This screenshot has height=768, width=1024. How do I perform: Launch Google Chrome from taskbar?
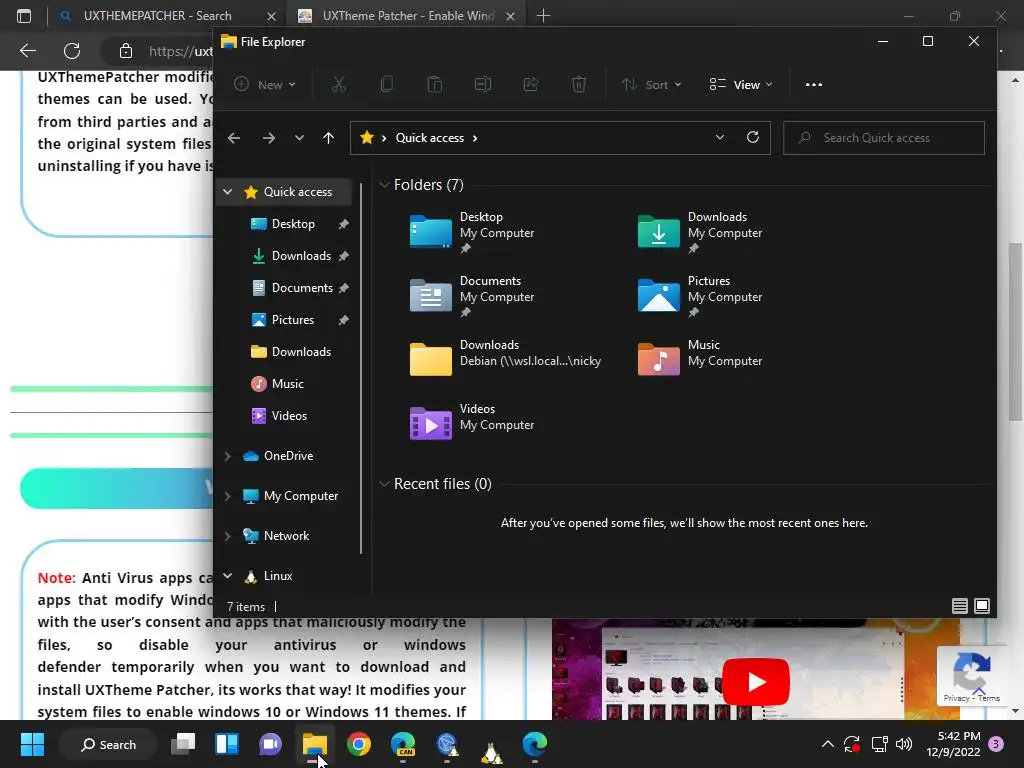click(359, 744)
